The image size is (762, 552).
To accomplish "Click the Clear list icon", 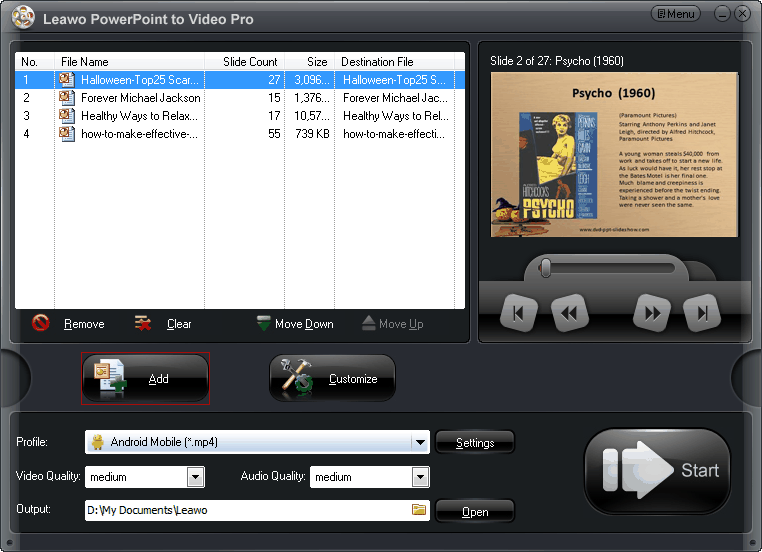I will [143, 323].
